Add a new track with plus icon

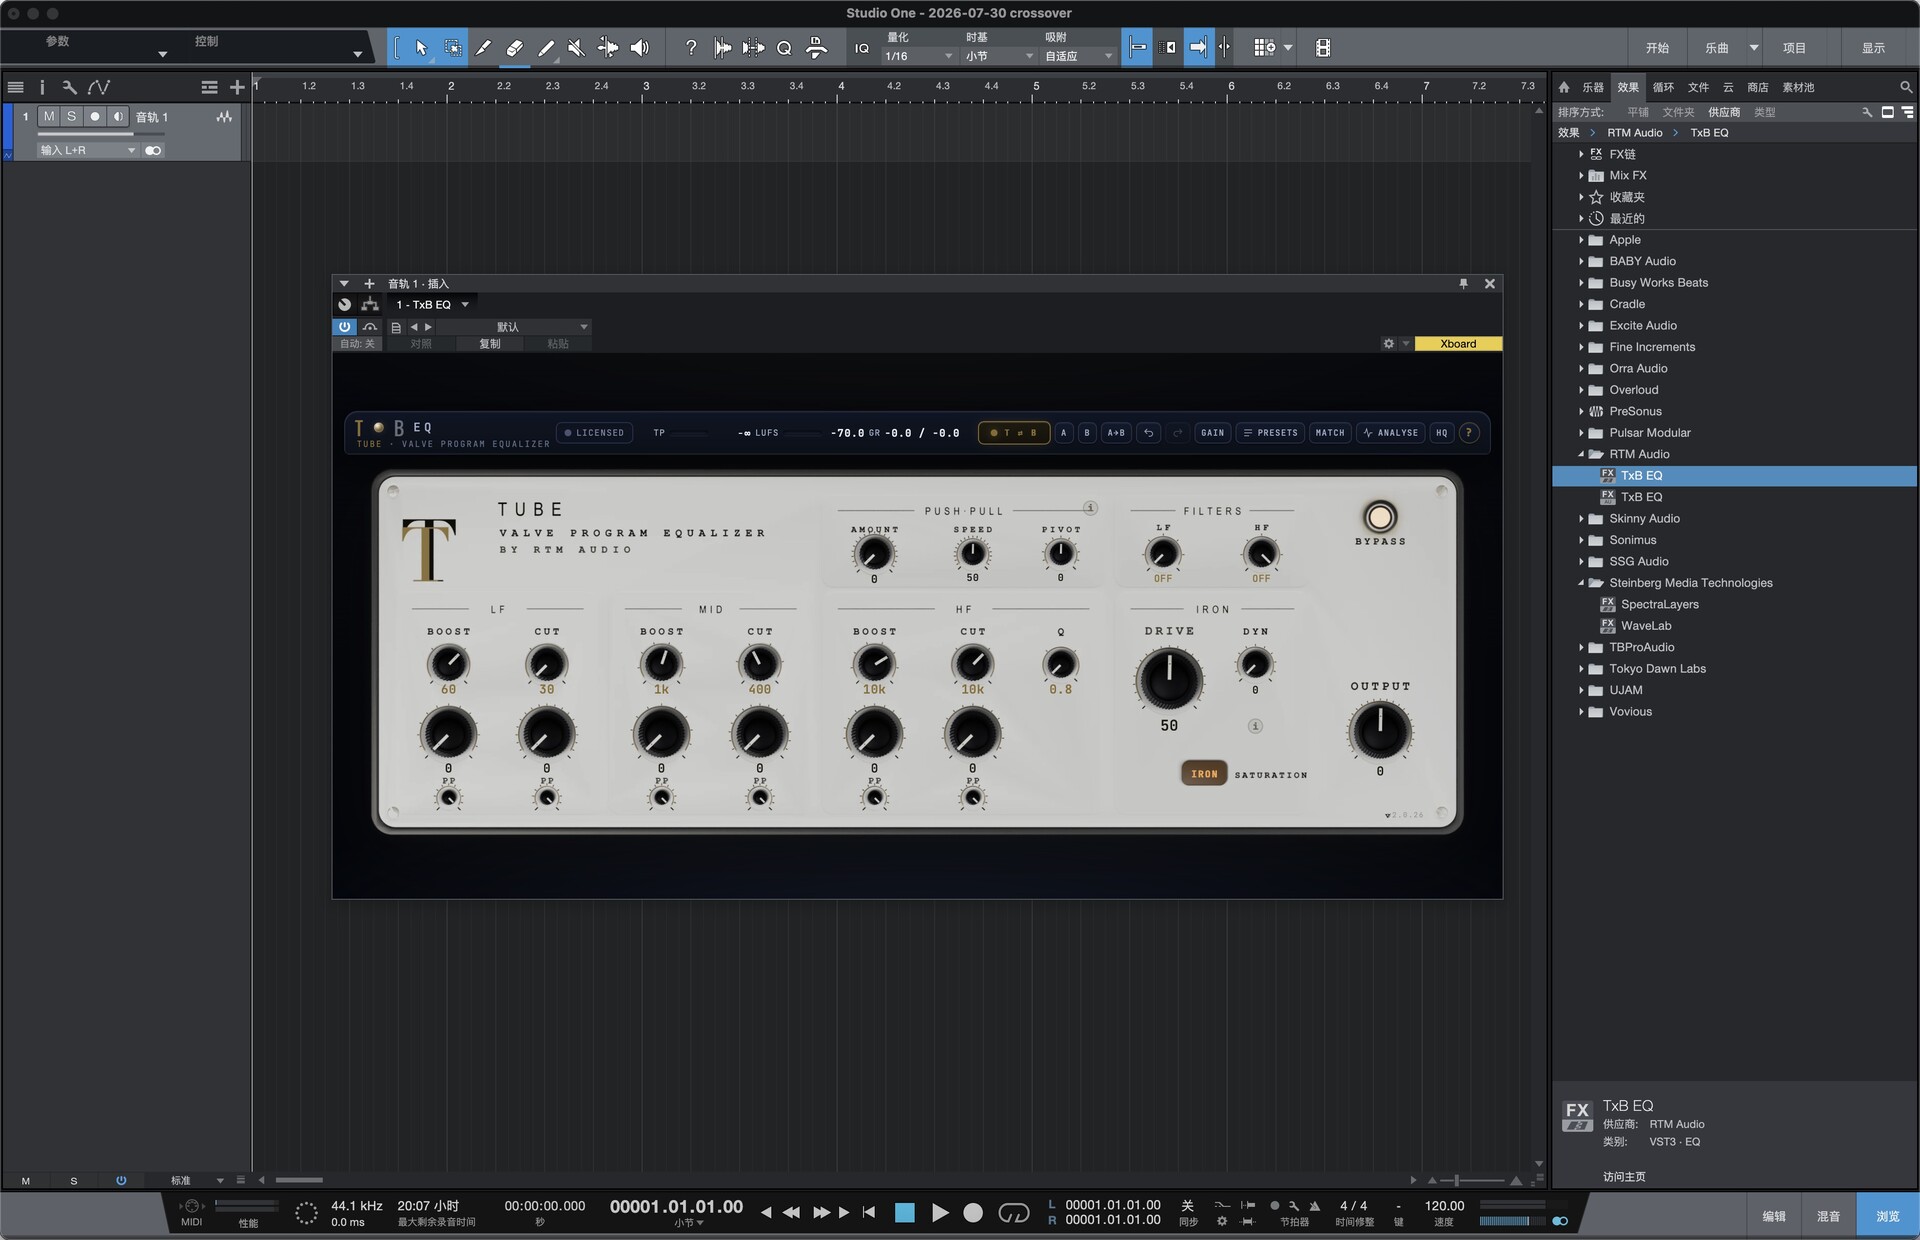(x=237, y=87)
